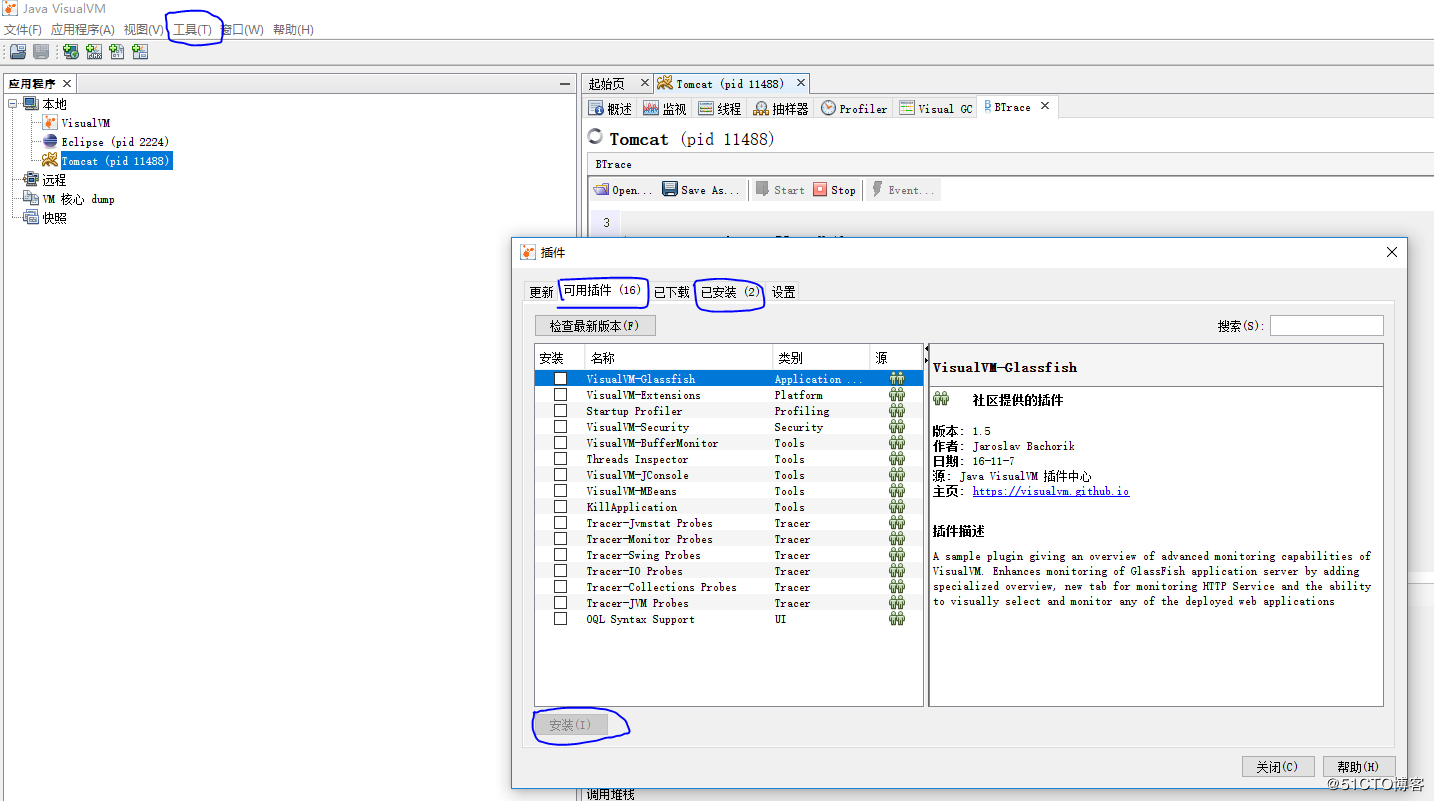This screenshot has height=801, width=1434.
Task: Sort plugins by 源 column header
Action: pos(896,357)
